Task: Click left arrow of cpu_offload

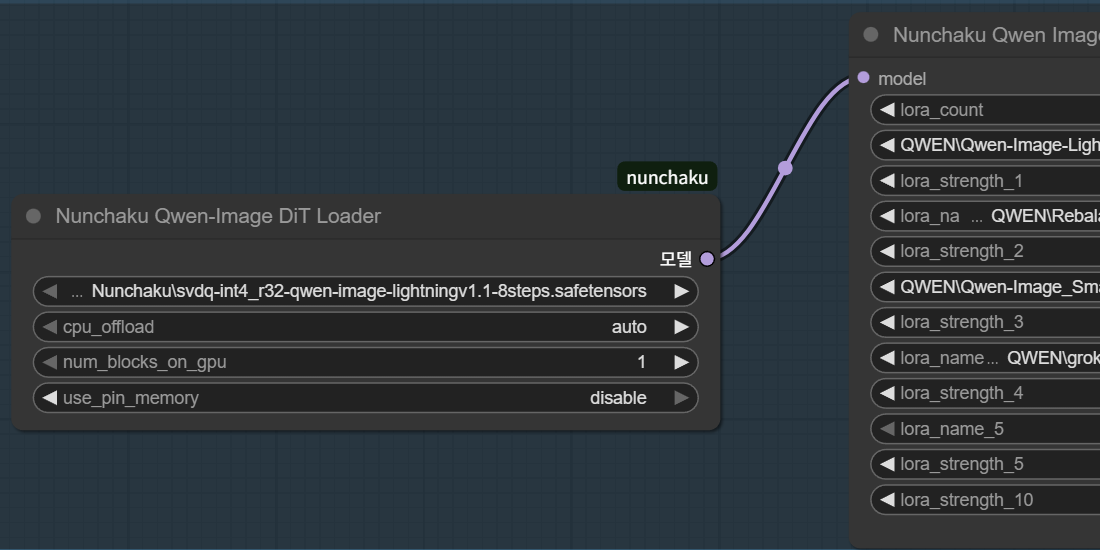Action: 50,327
